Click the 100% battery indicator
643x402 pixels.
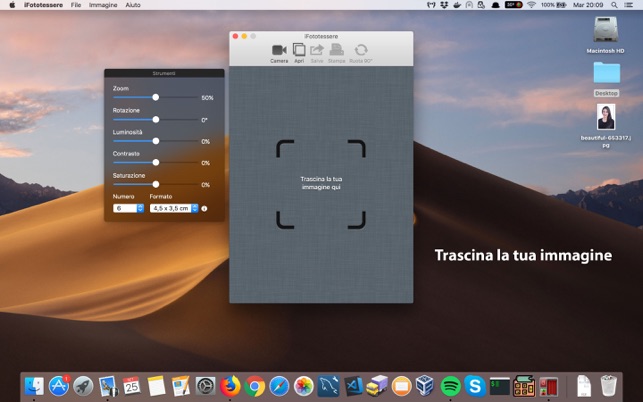click(x=554, y=5)
